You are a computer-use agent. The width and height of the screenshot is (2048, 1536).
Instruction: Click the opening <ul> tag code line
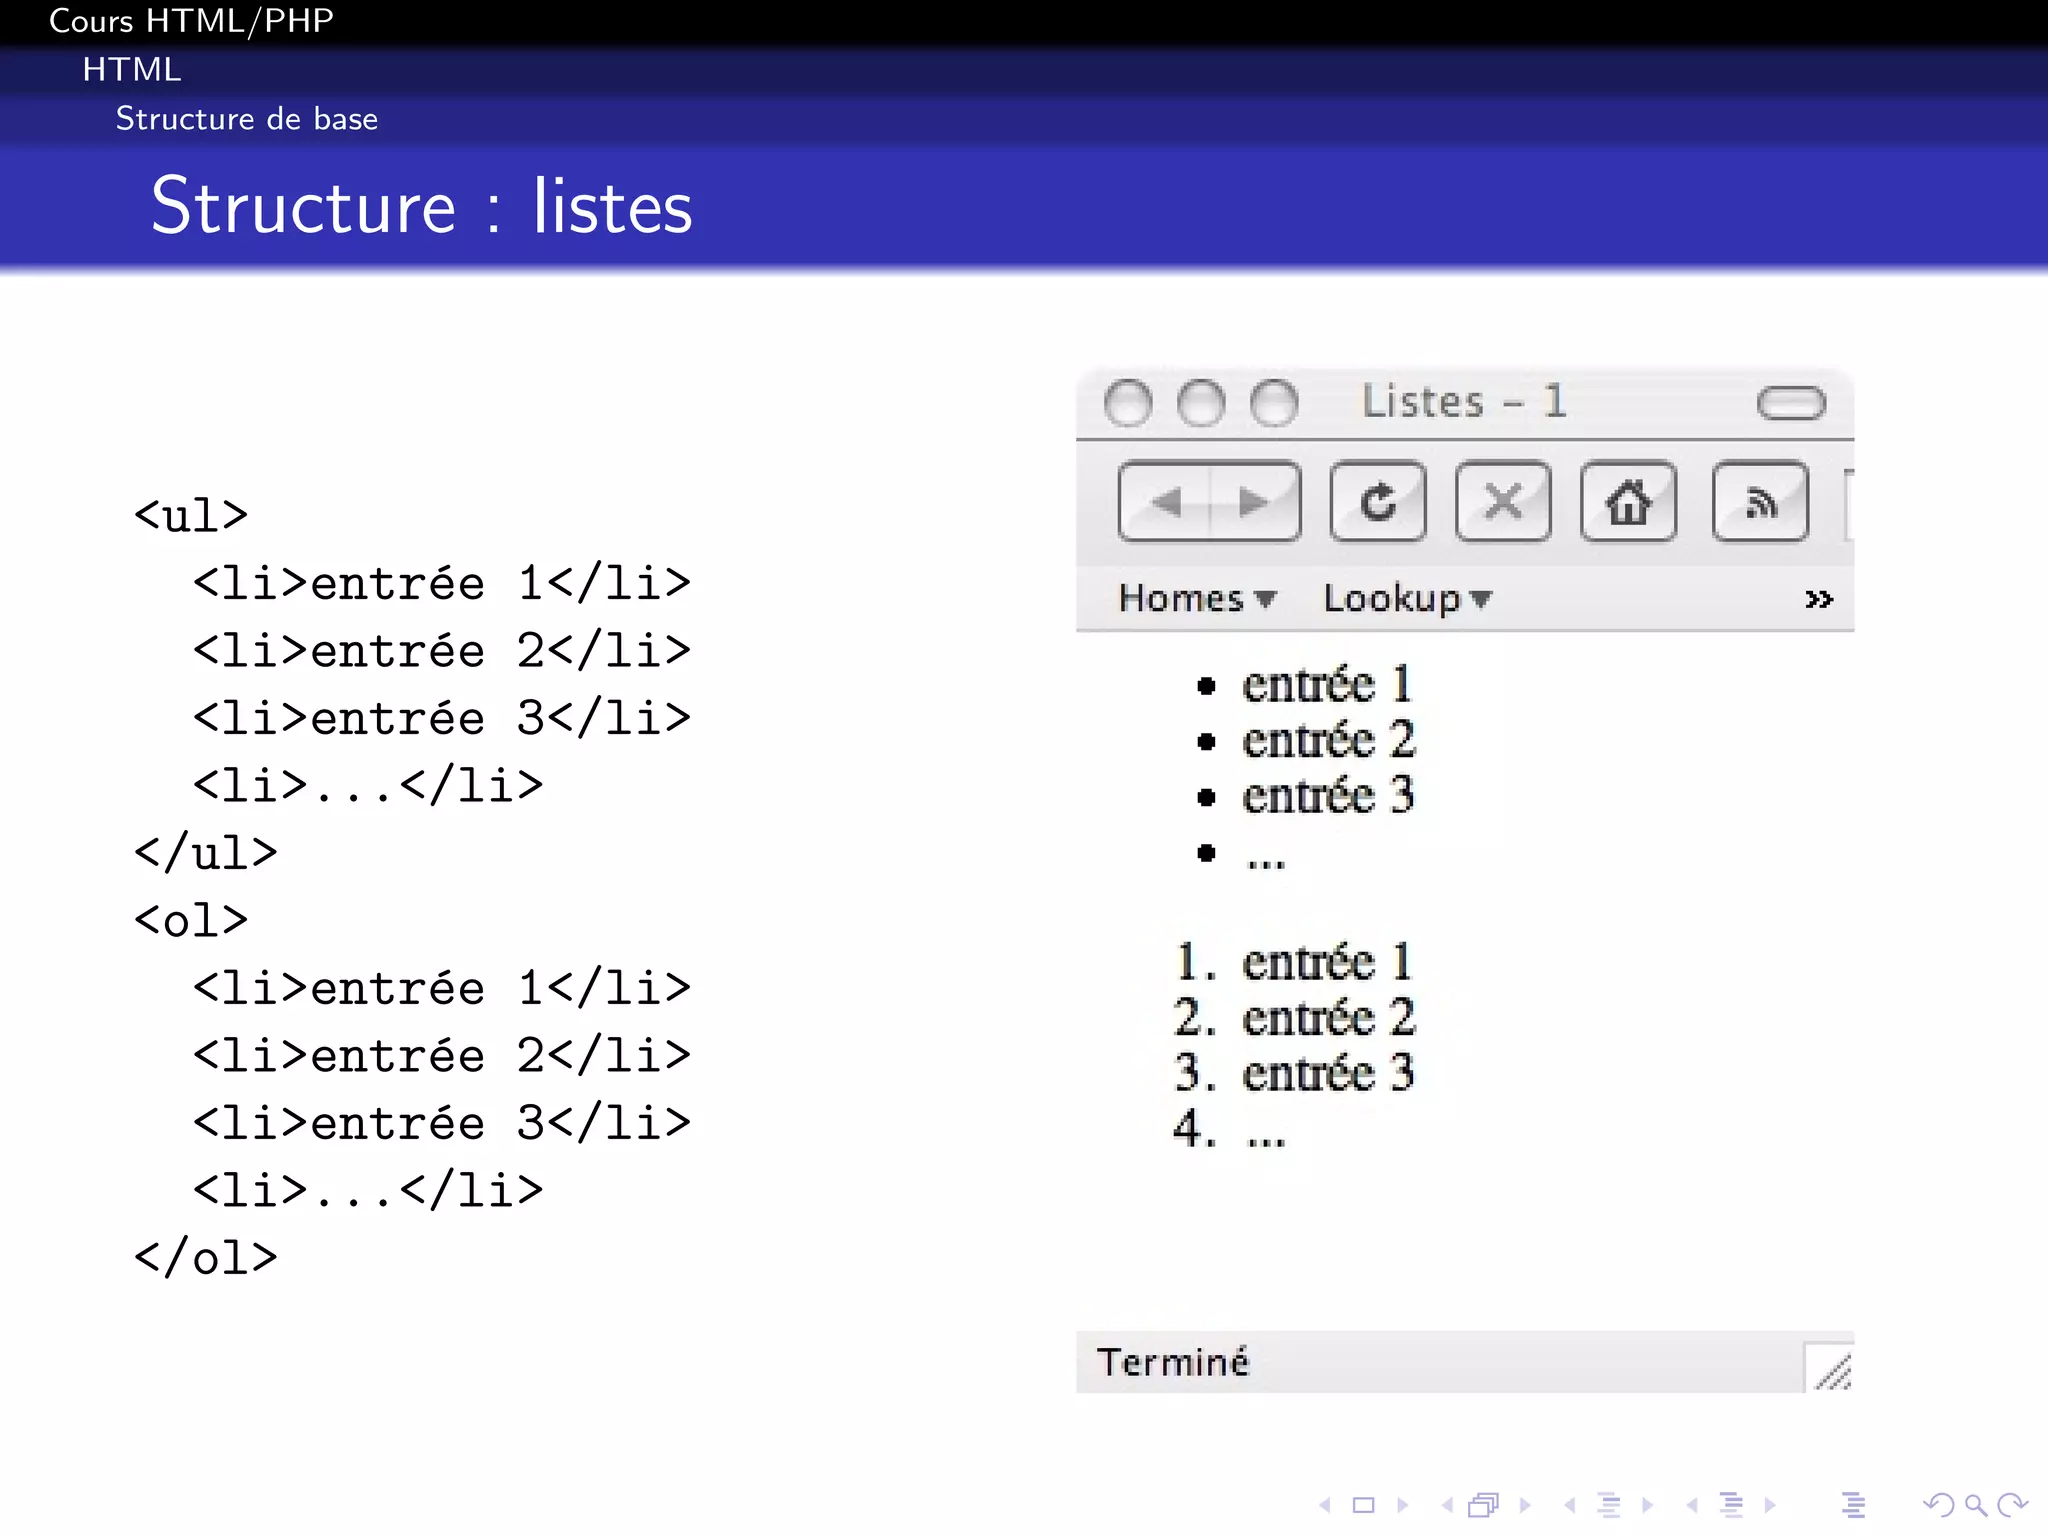191,516
